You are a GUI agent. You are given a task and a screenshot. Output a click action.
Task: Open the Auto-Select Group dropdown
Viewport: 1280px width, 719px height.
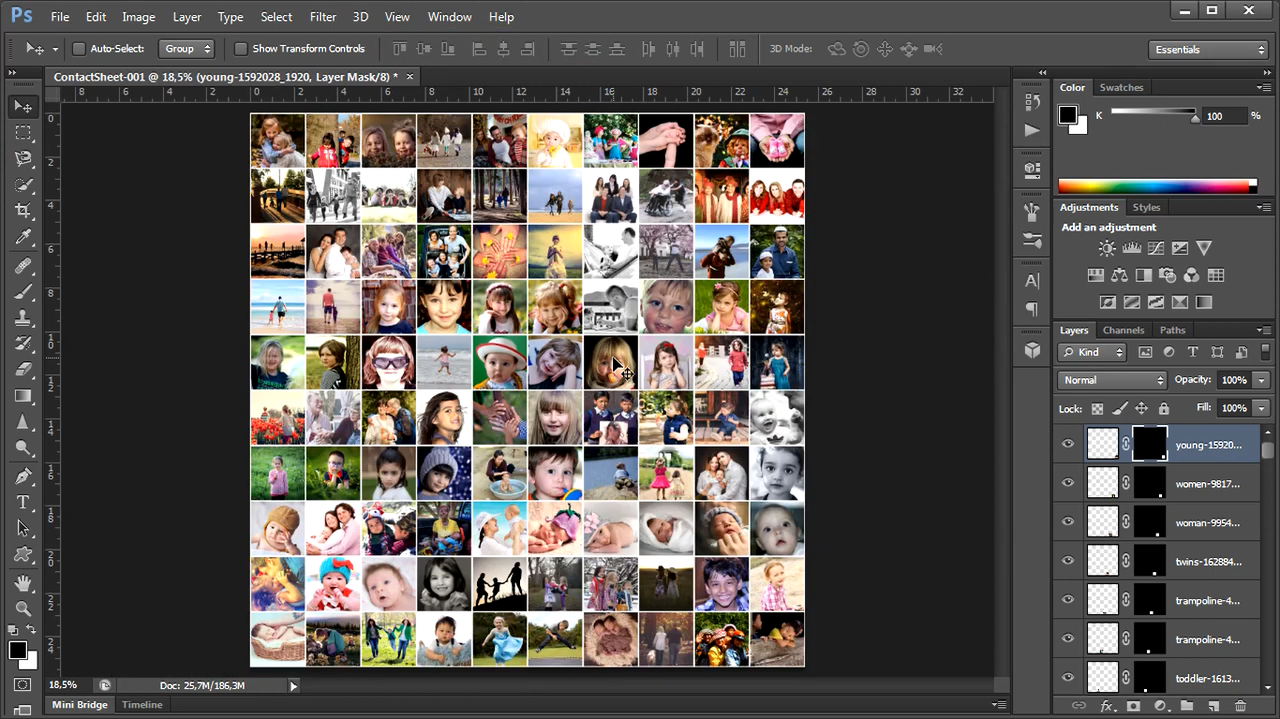click(x=186, y=48)
